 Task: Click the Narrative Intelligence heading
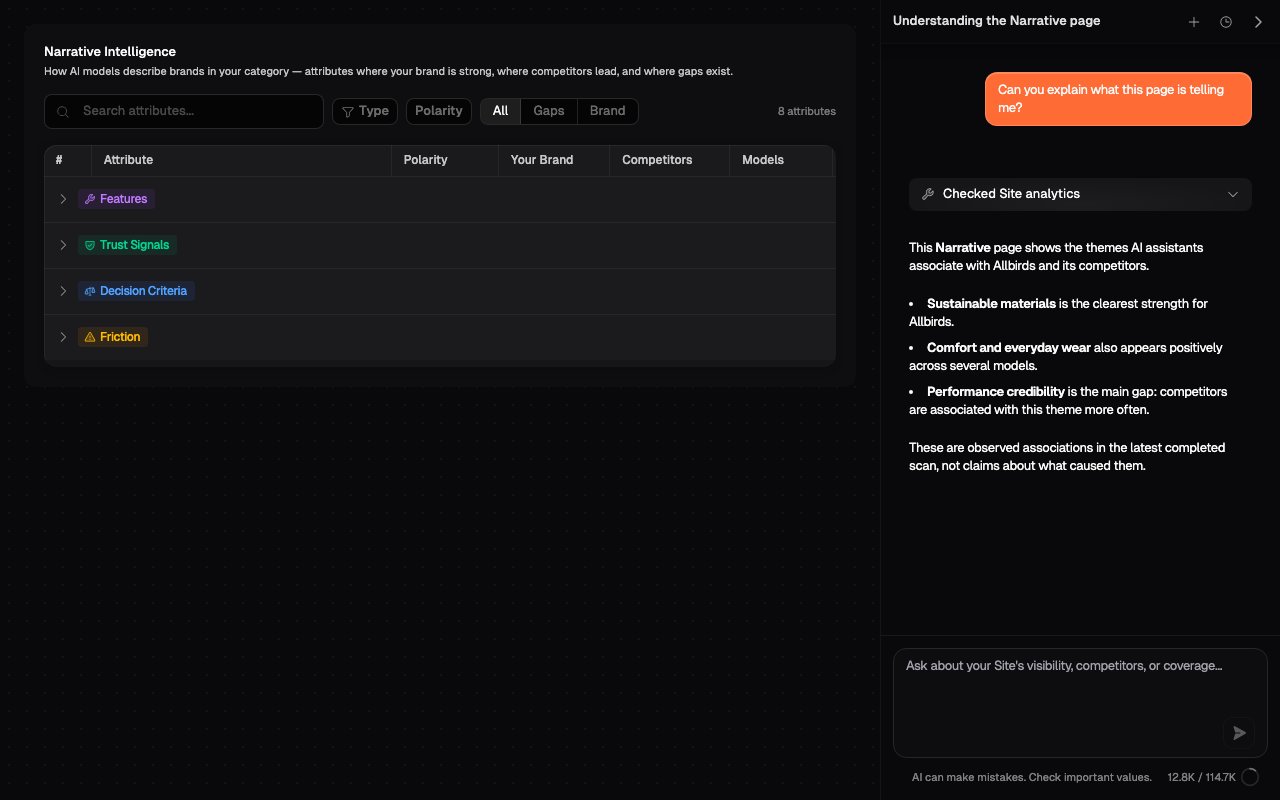pyautogui.click(x=110, y=51)
